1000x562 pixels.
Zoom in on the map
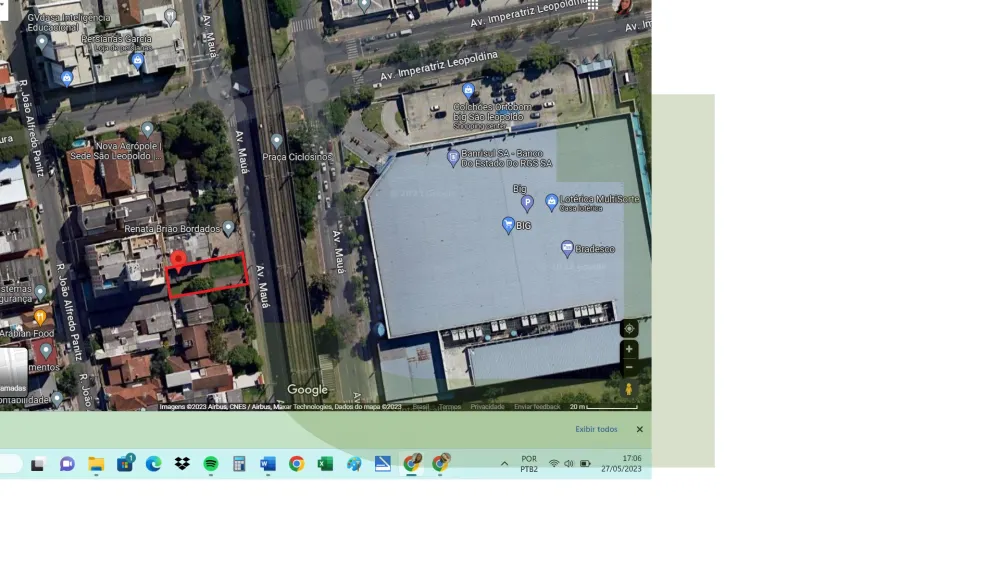[x=629, y=350]
